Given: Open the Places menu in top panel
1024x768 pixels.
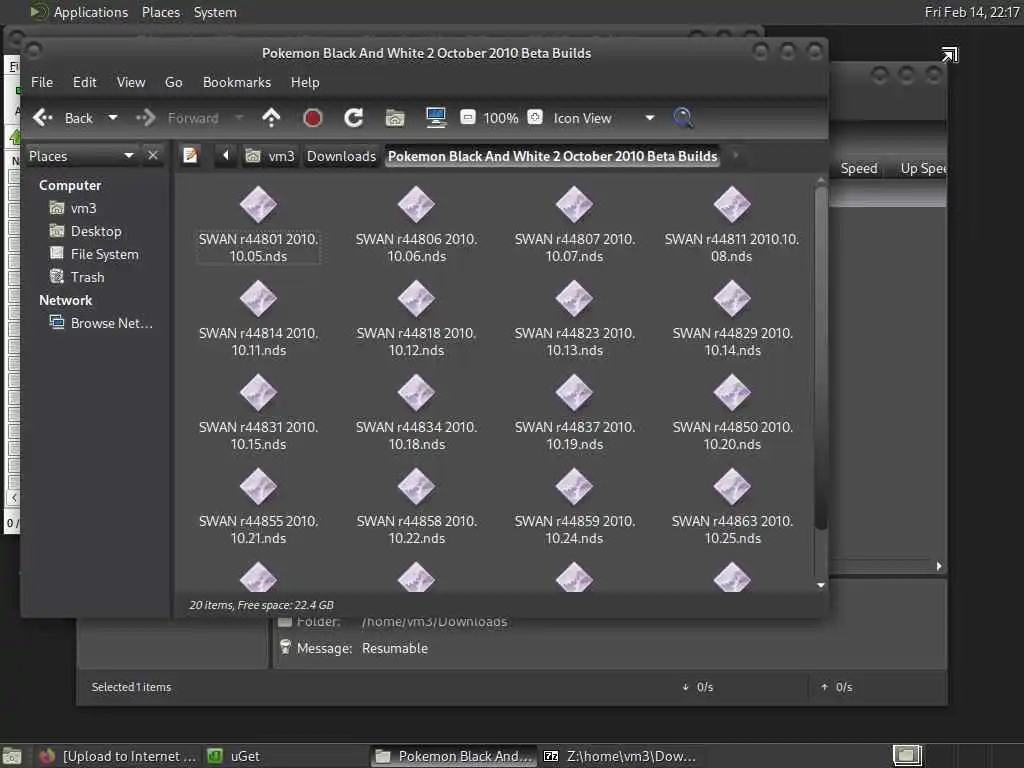Looking at the screenshot, I should [161, 12].
